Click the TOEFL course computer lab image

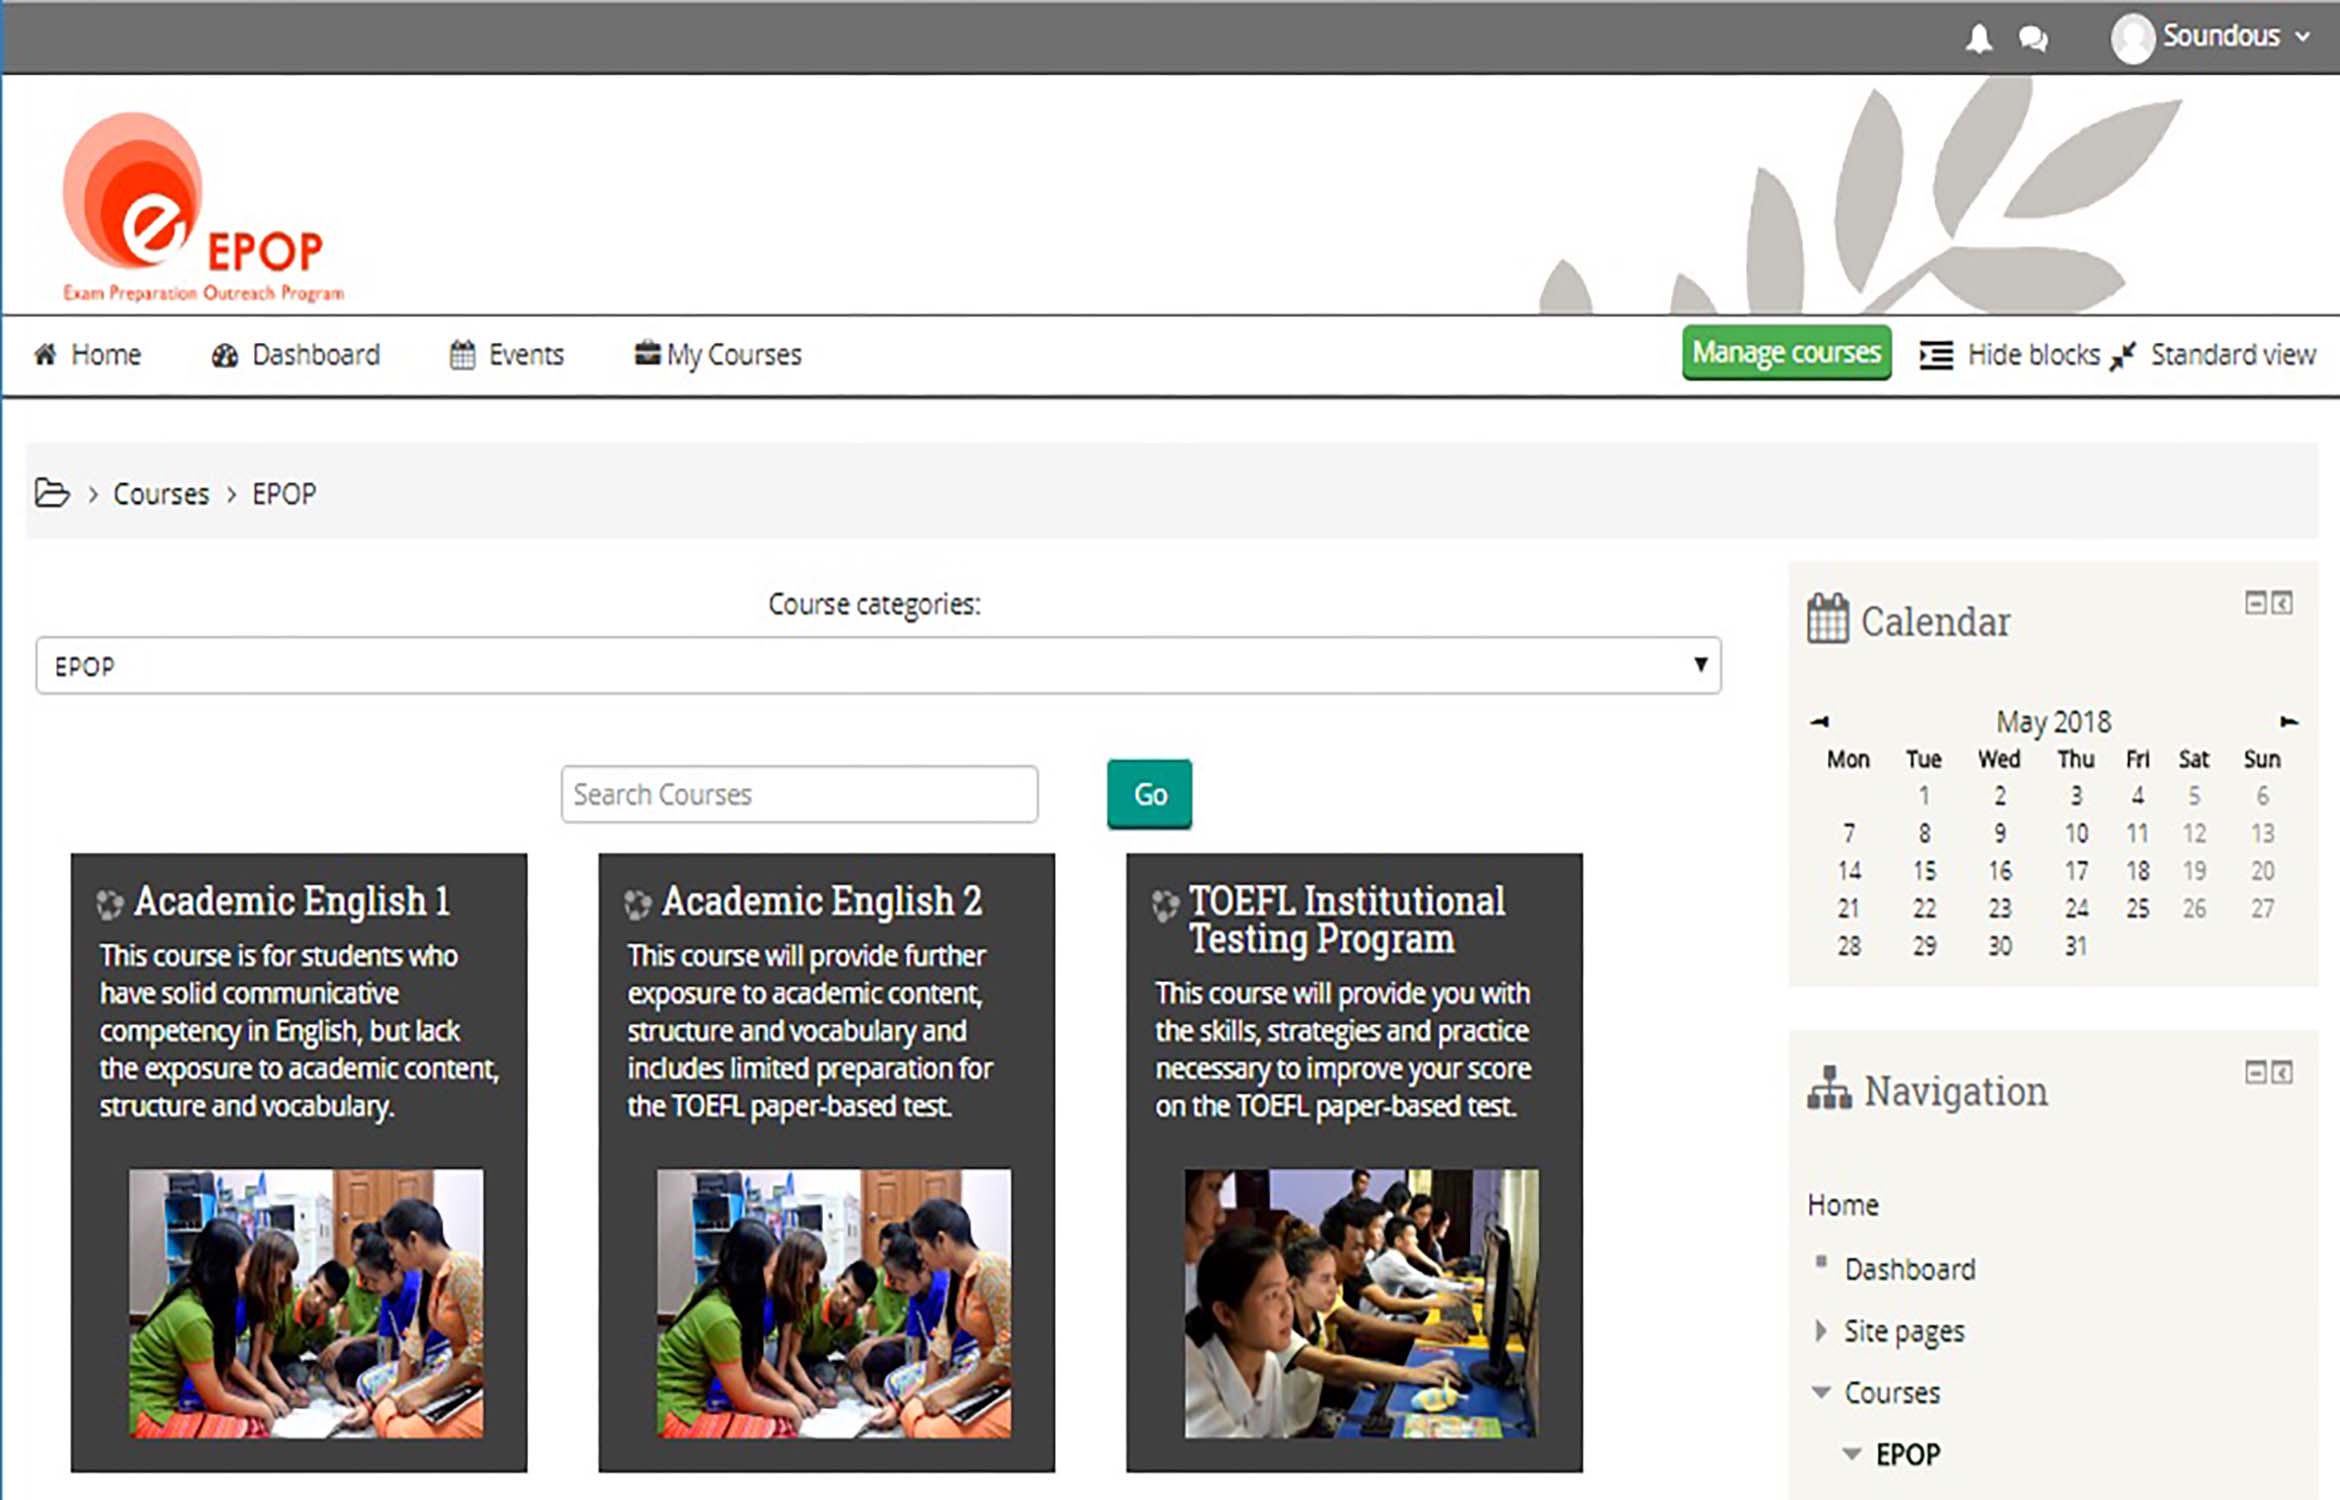tap(1362, 1303)
